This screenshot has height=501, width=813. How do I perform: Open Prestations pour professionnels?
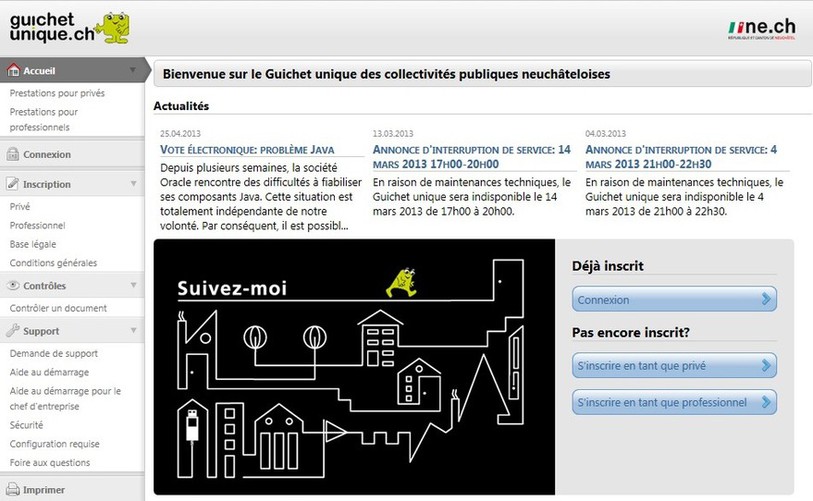pyautogui.click(x=44, y=119)
